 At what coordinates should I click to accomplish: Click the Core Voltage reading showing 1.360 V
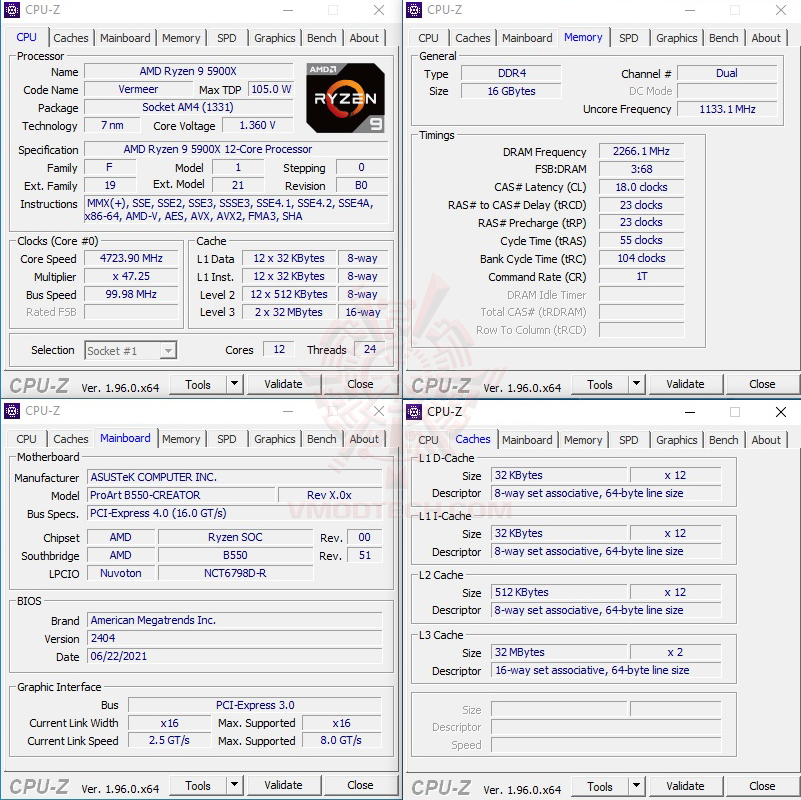click(256, 125)
